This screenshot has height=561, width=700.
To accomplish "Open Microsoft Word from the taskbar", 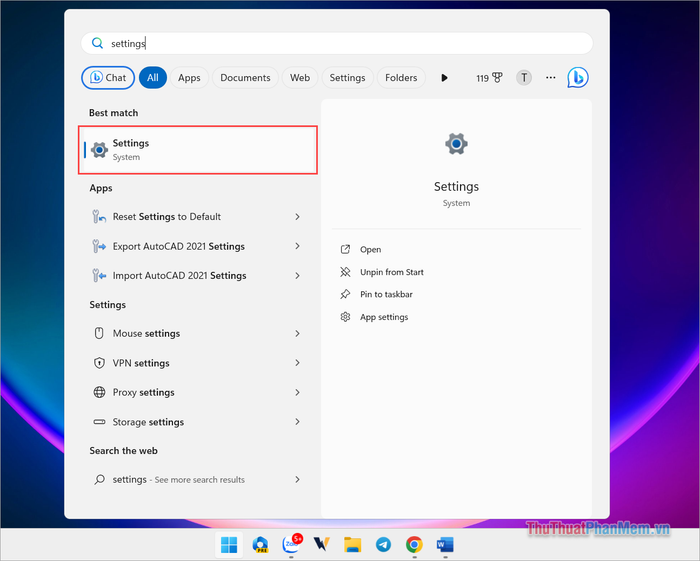I will click(445, 544).
